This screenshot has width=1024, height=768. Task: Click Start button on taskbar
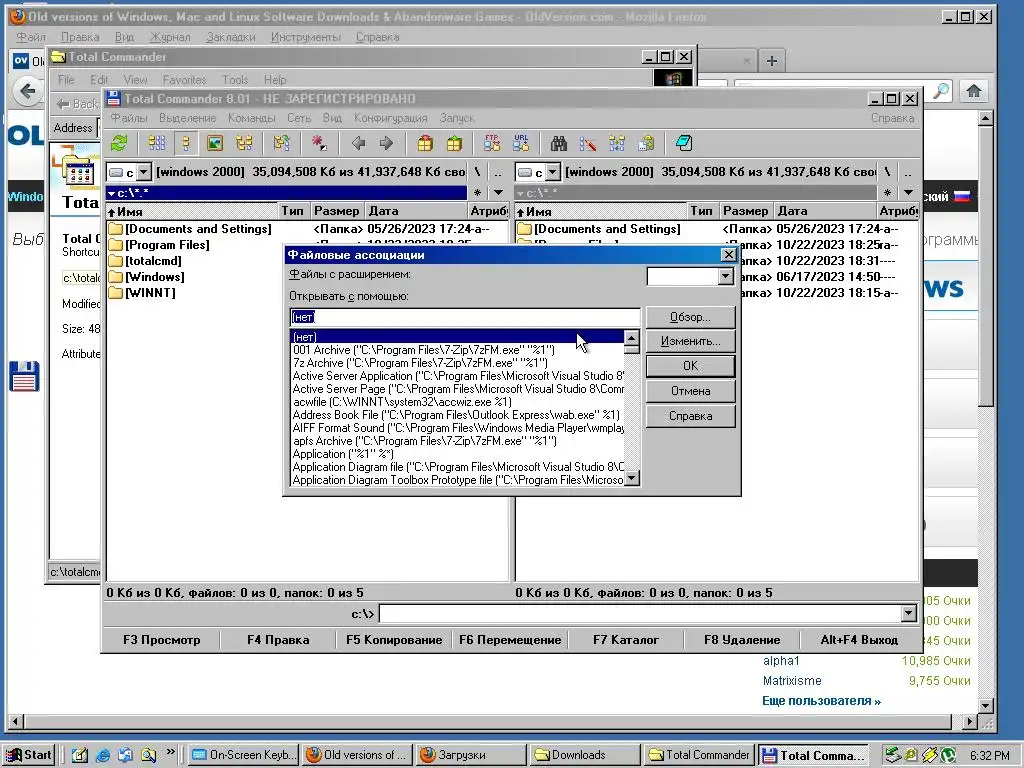(x=29, y=755)
